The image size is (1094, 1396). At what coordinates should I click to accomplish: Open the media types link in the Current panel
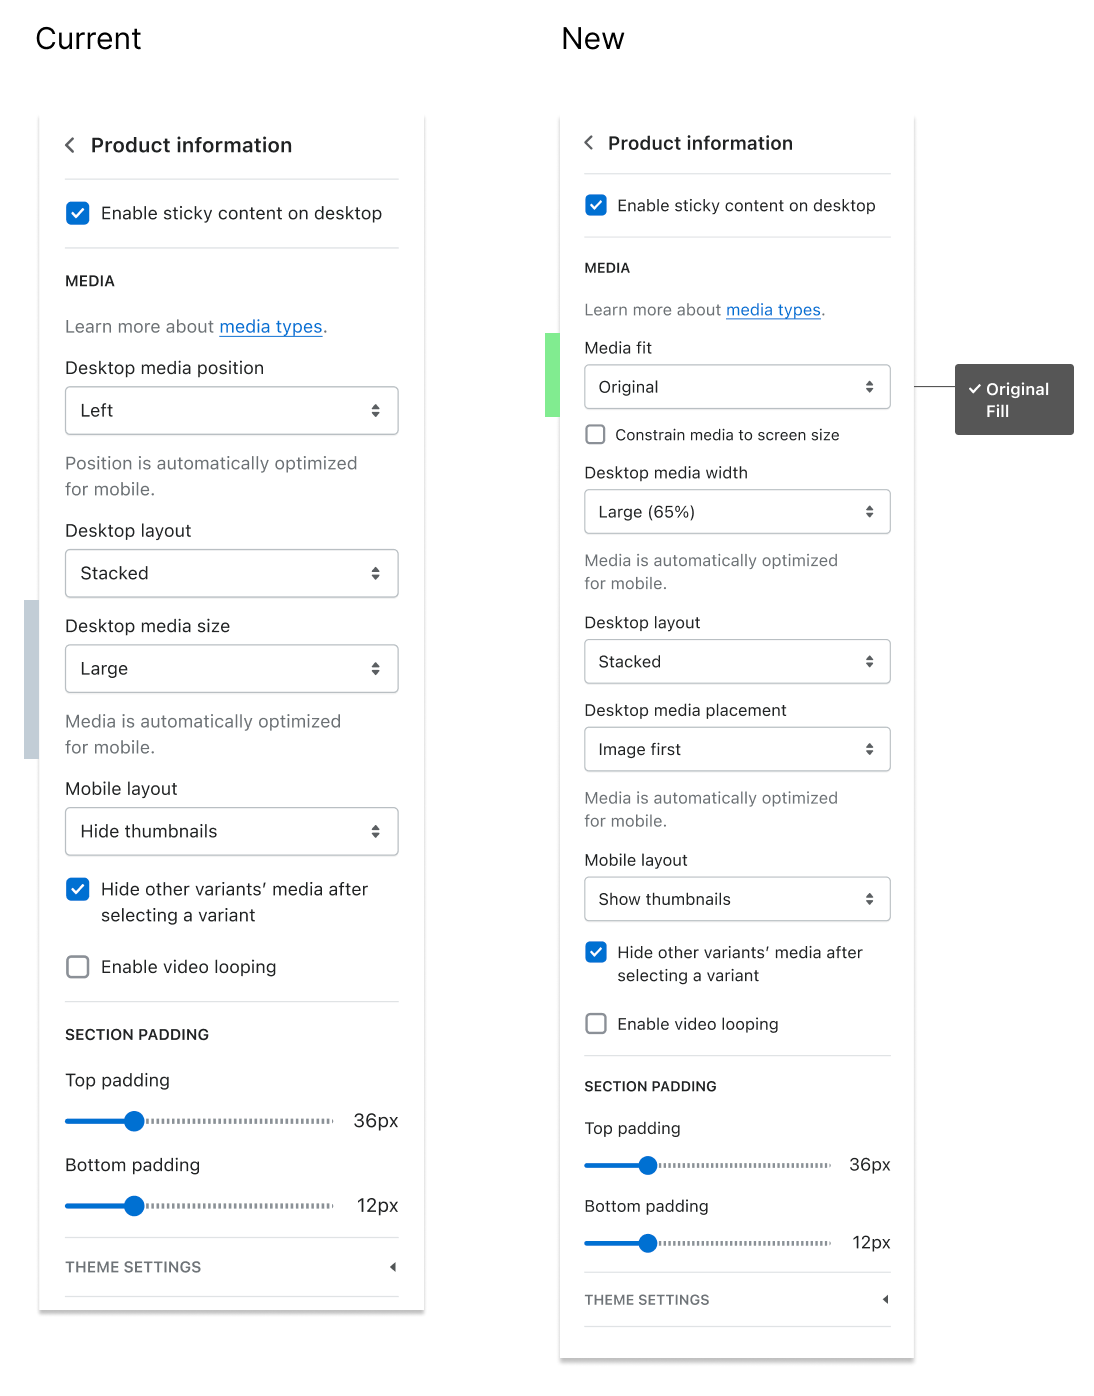coord(269,326)
